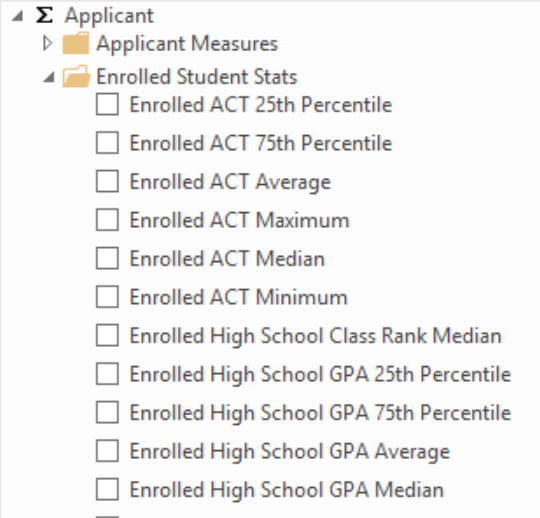
Task: Click the open Enrolled Student Stats folder icon
Action: pyautogui.click(x=76, y=76)
